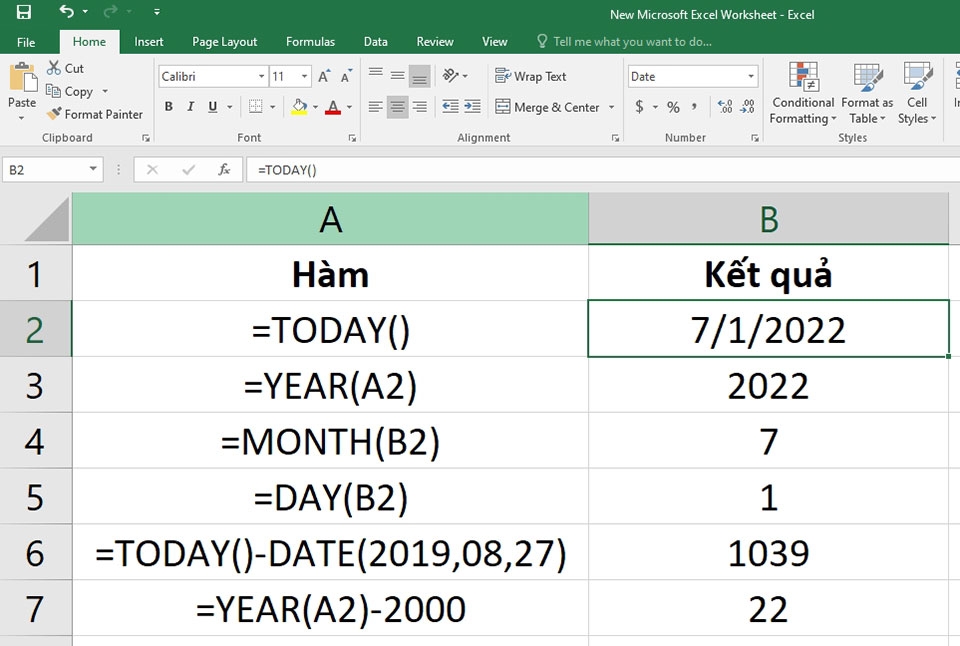Apply the red Font Color

[333, 107]
